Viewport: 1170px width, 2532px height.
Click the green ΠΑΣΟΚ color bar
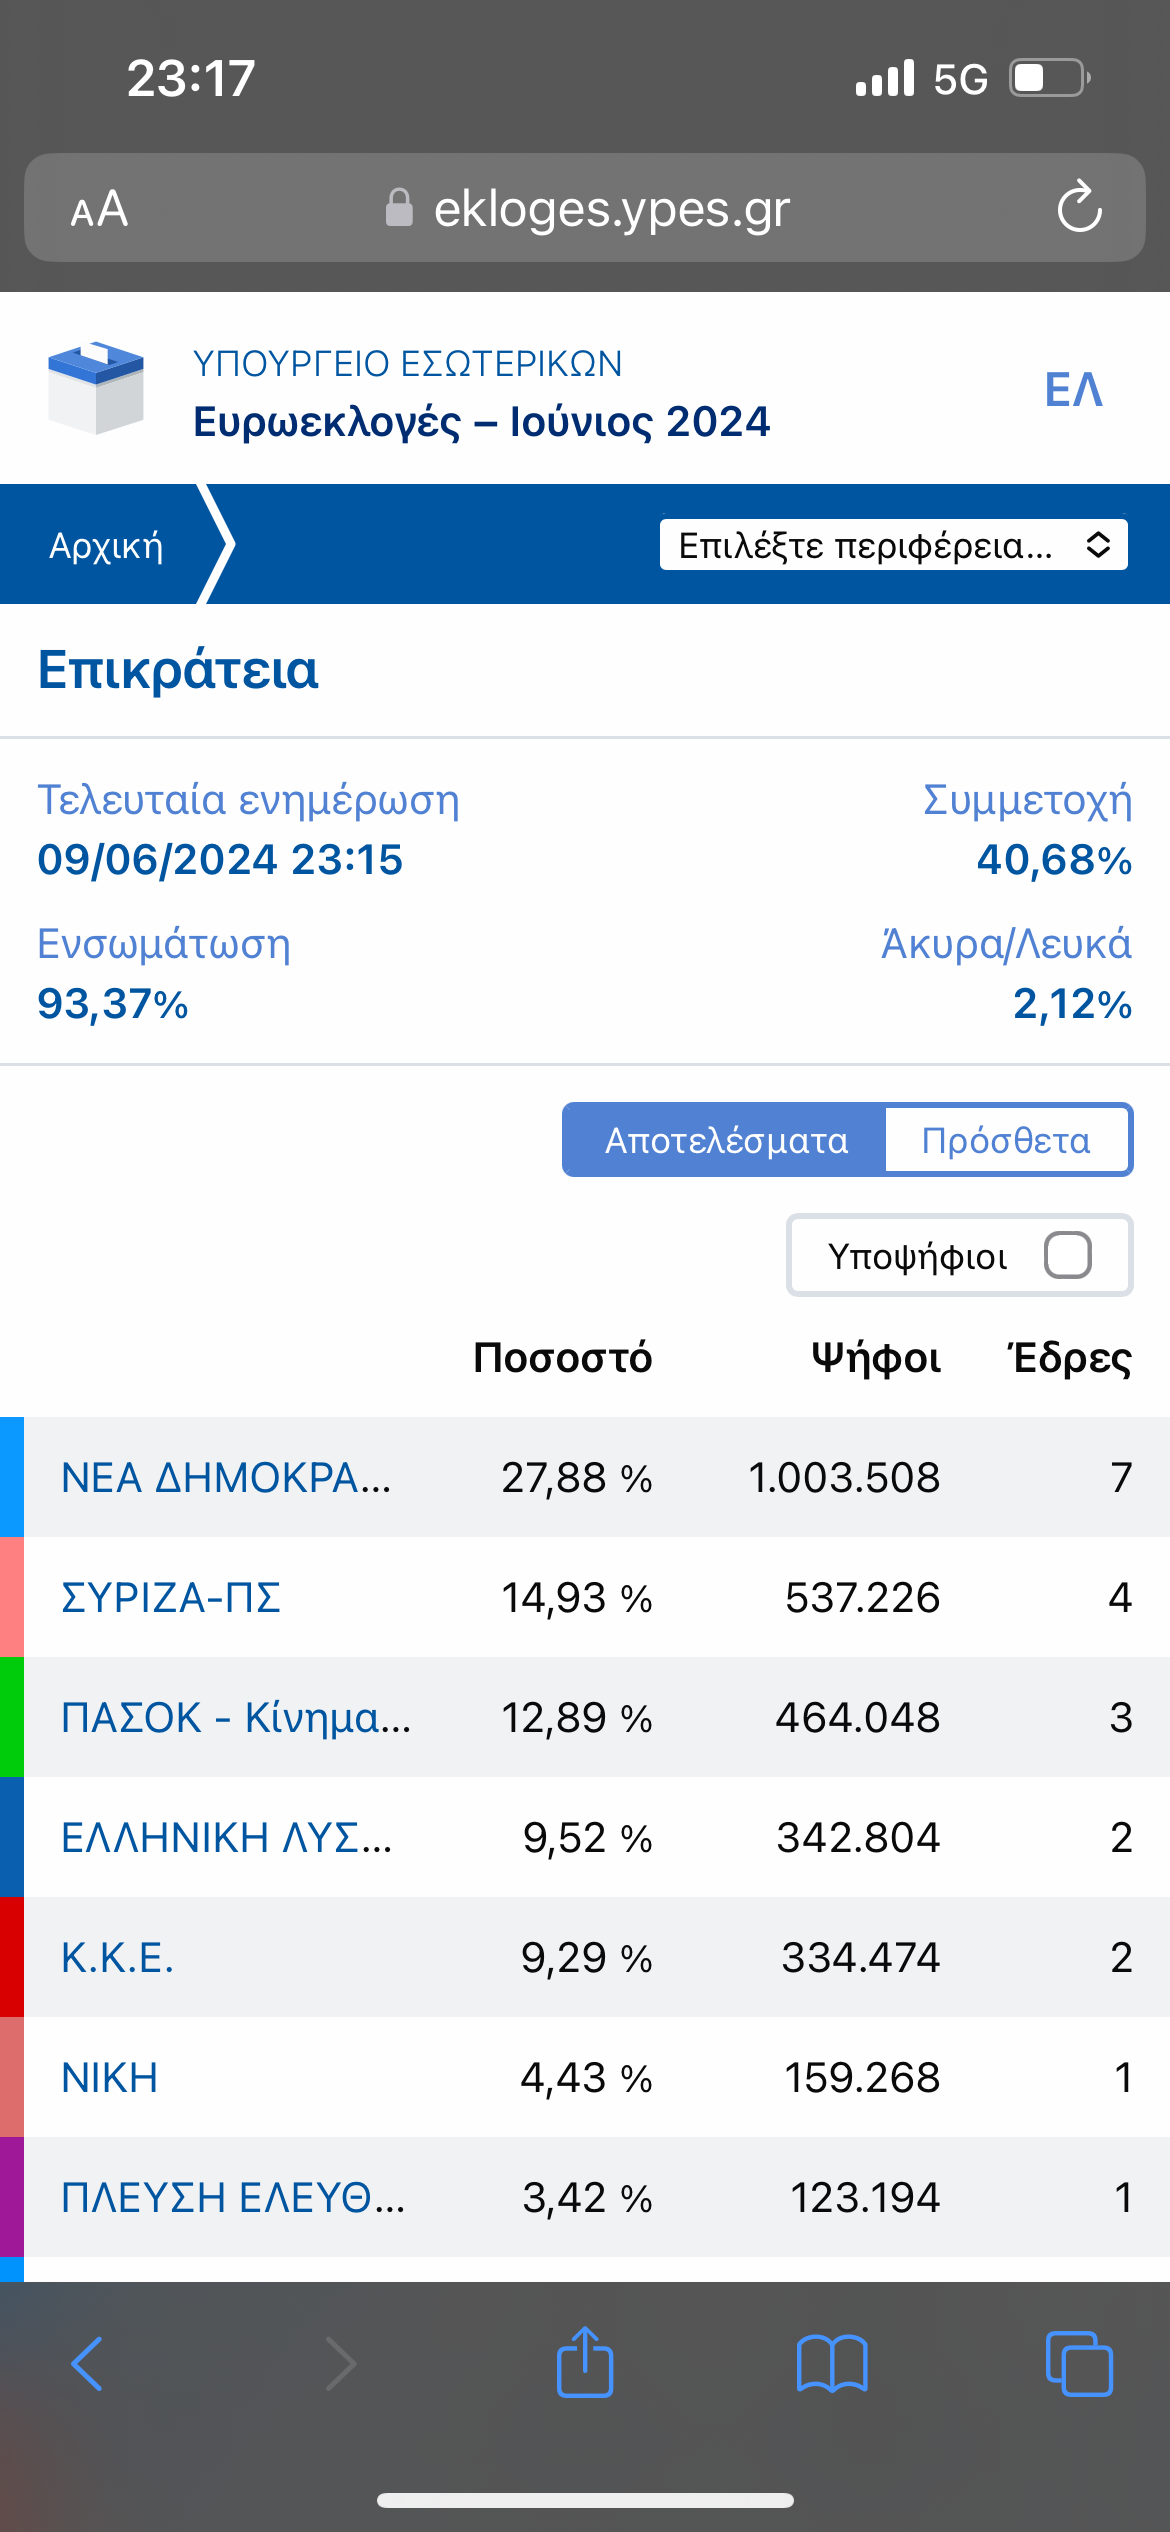click(11, 1717)
